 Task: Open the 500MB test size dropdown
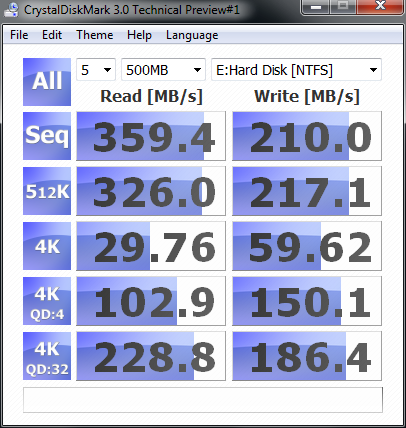[x=163, y=70]
